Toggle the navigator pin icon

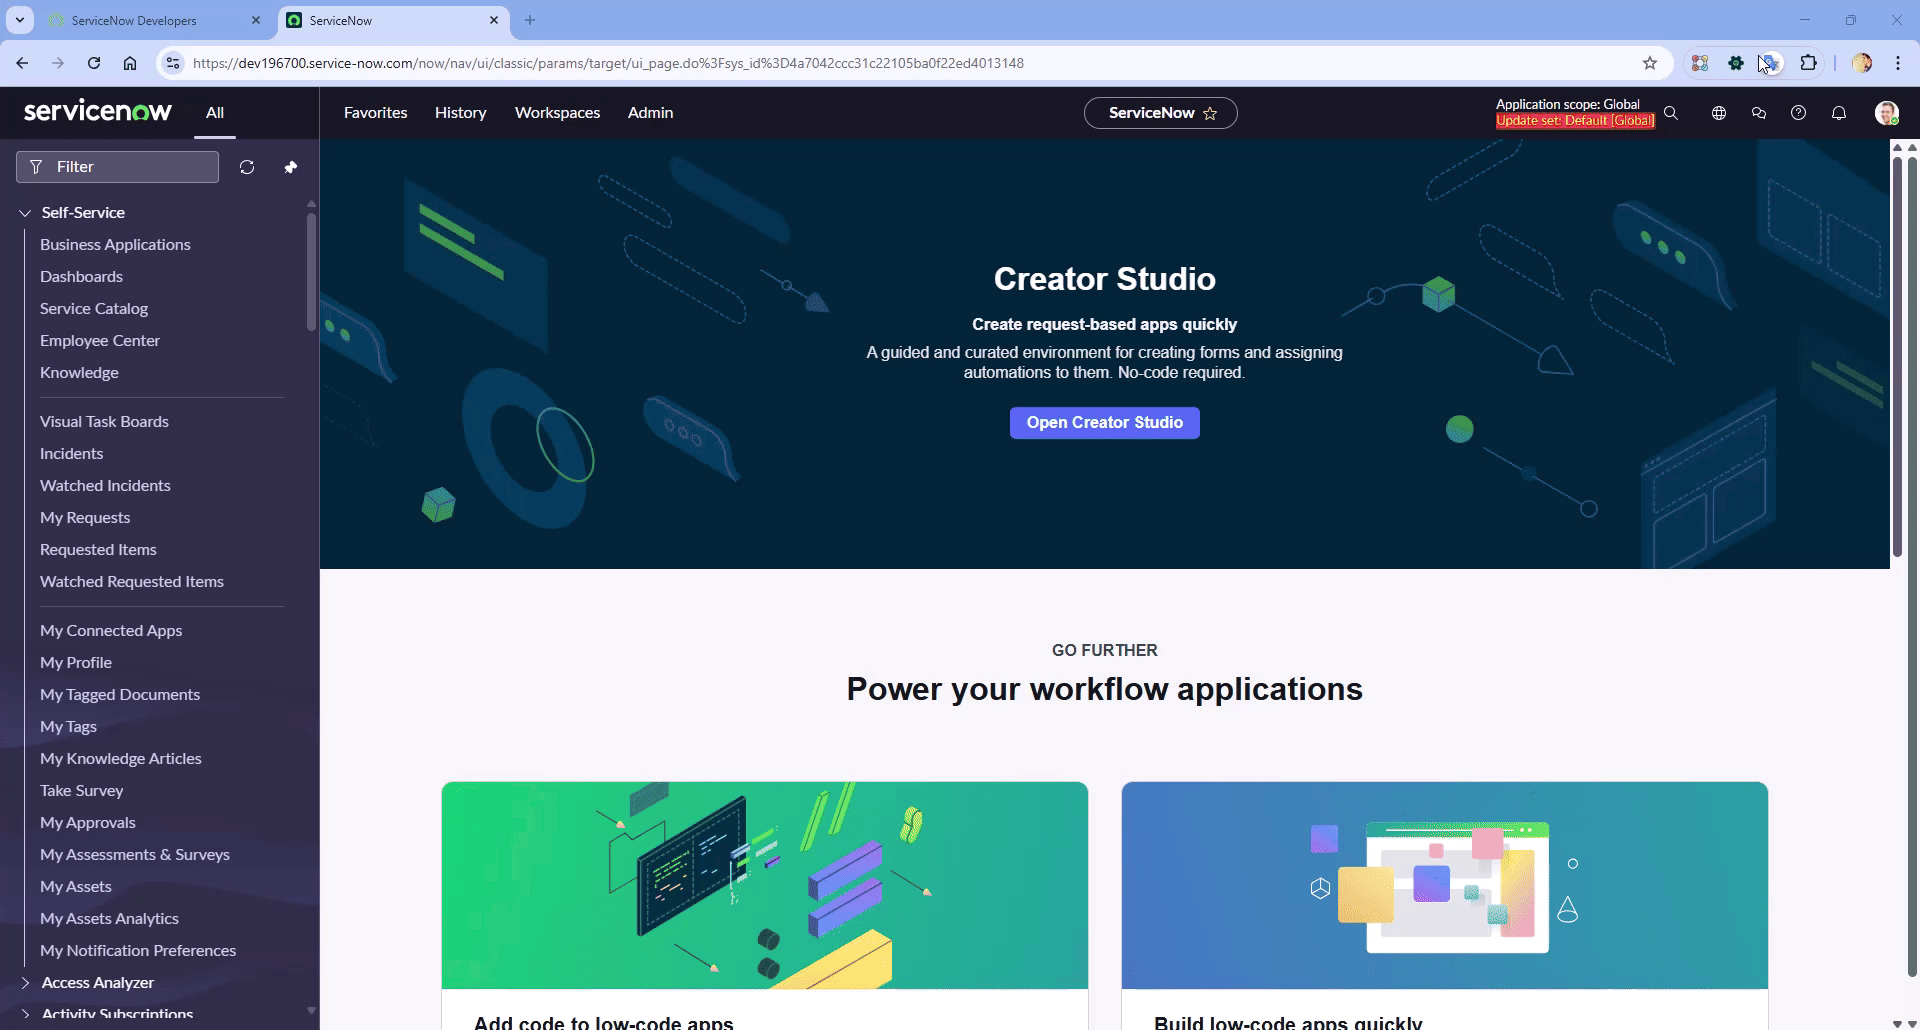click(x=291, y=167)
